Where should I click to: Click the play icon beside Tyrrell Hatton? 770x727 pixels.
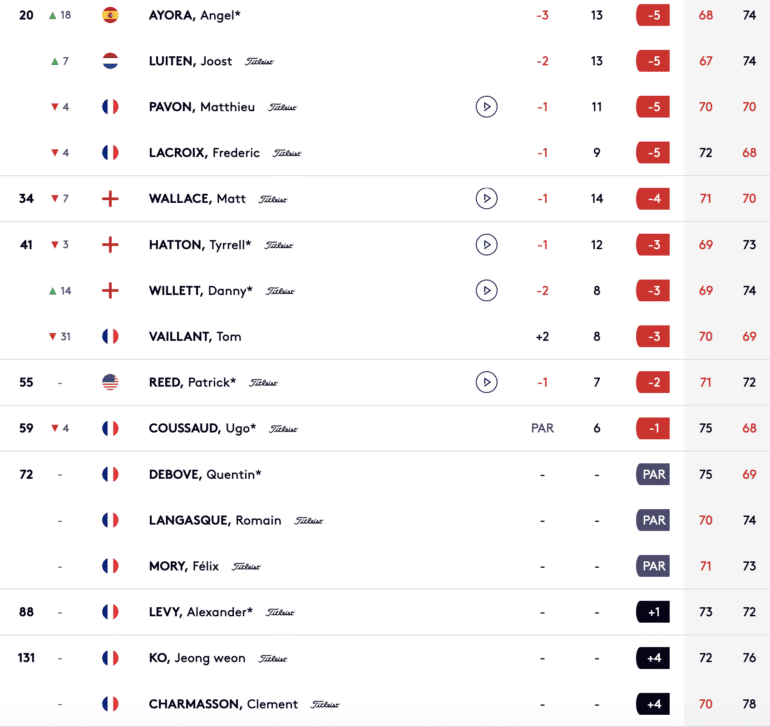click(486, 245)
